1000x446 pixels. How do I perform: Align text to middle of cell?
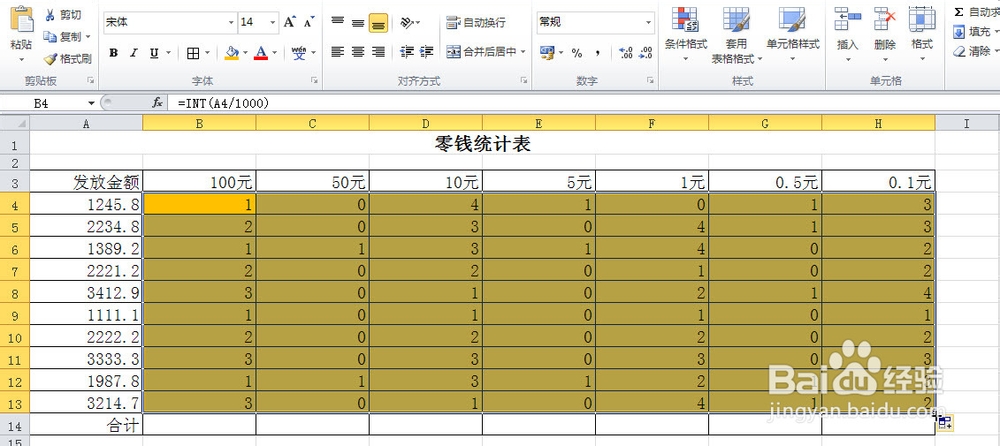coord(358,23)
